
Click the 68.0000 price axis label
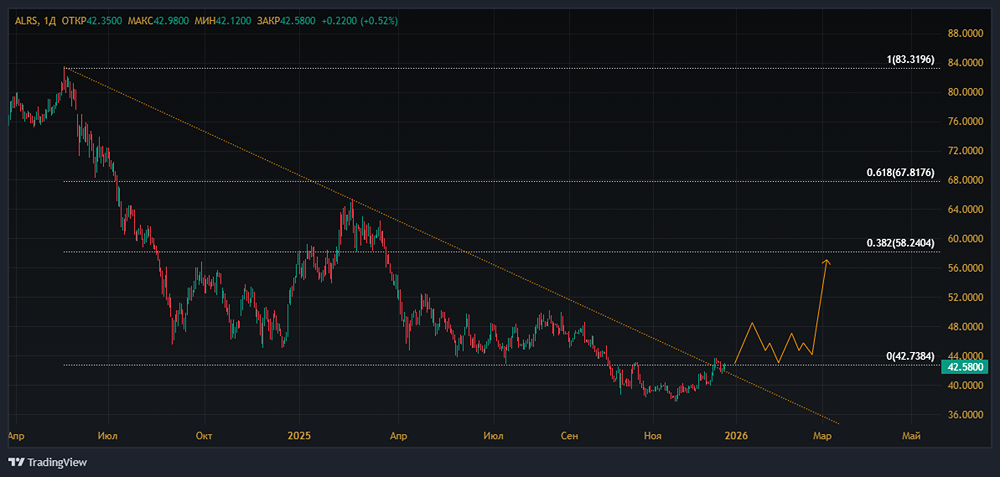964,180
